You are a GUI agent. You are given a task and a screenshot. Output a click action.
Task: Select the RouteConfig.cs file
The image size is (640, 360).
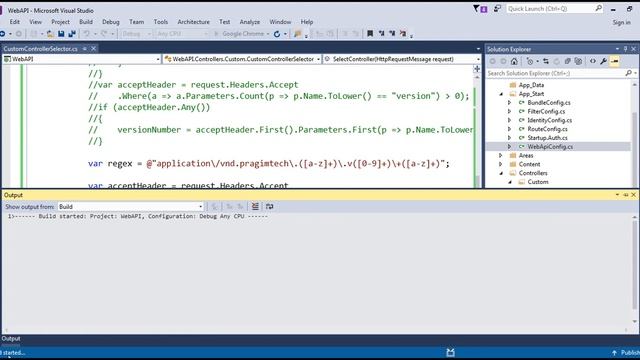(547, 129)
